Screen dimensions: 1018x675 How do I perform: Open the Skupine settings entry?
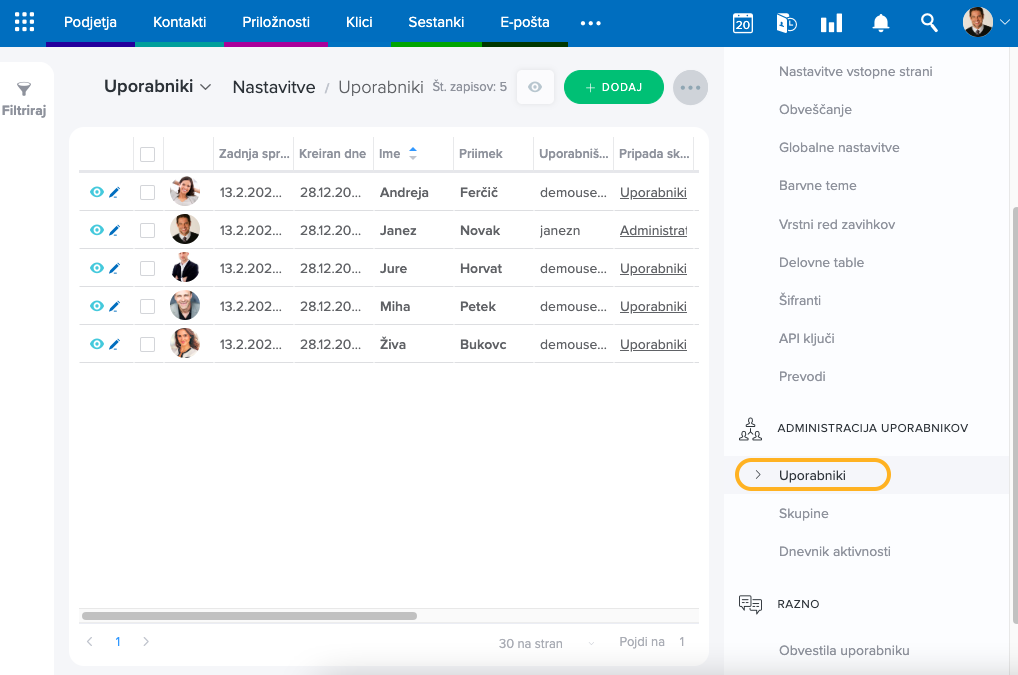point(803,513)
